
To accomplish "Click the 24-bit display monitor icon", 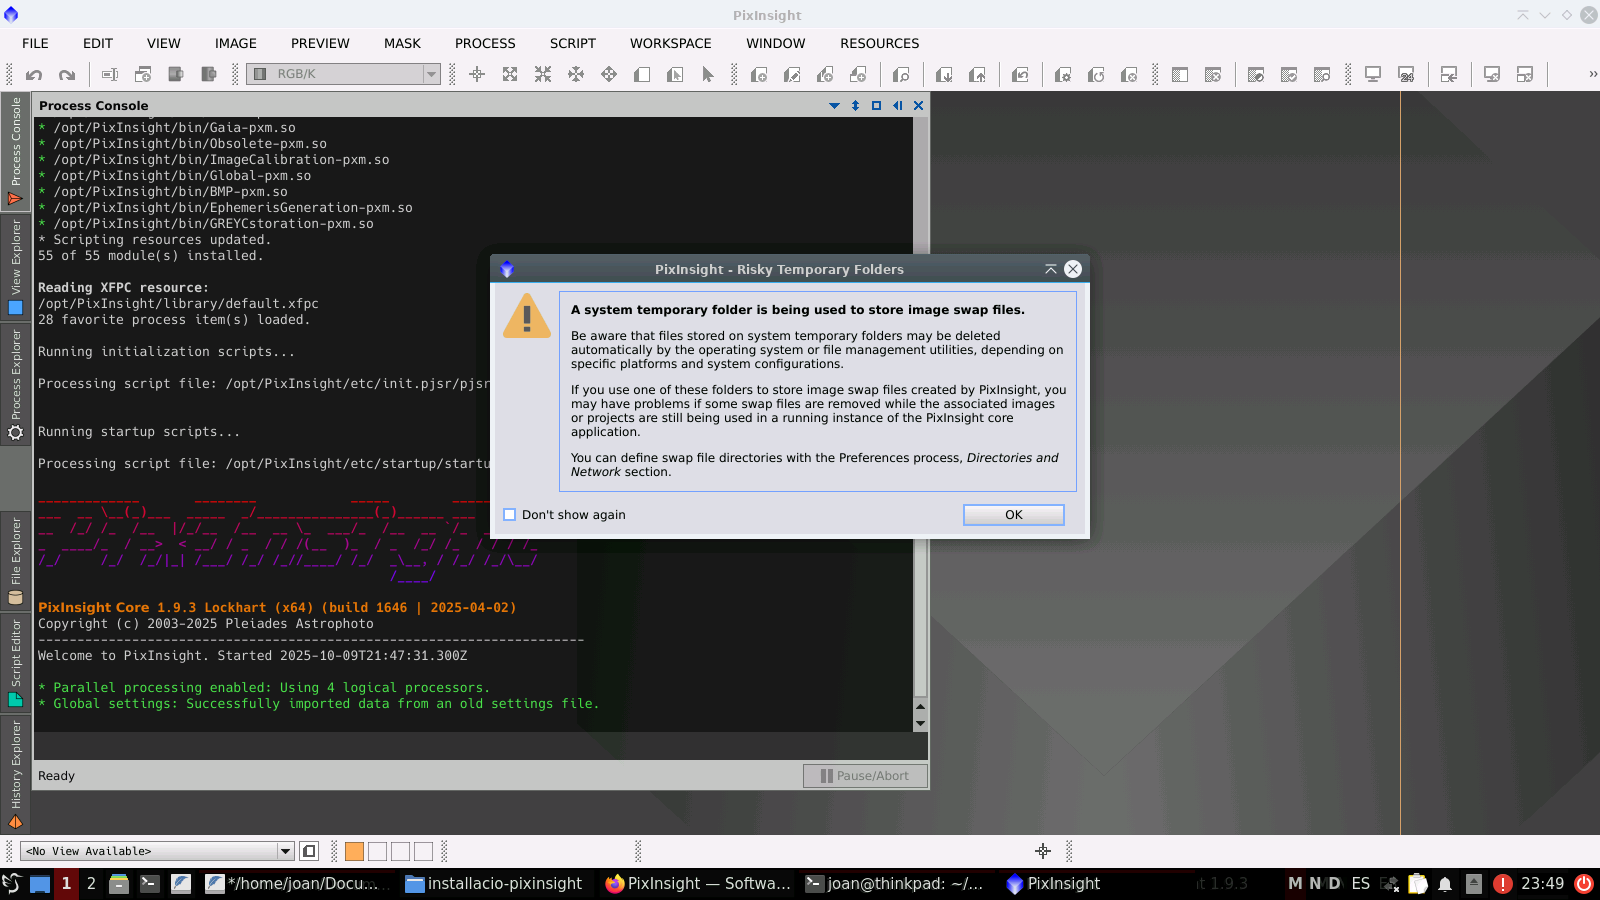I will pyautogui.click(x=1406, y=75).
